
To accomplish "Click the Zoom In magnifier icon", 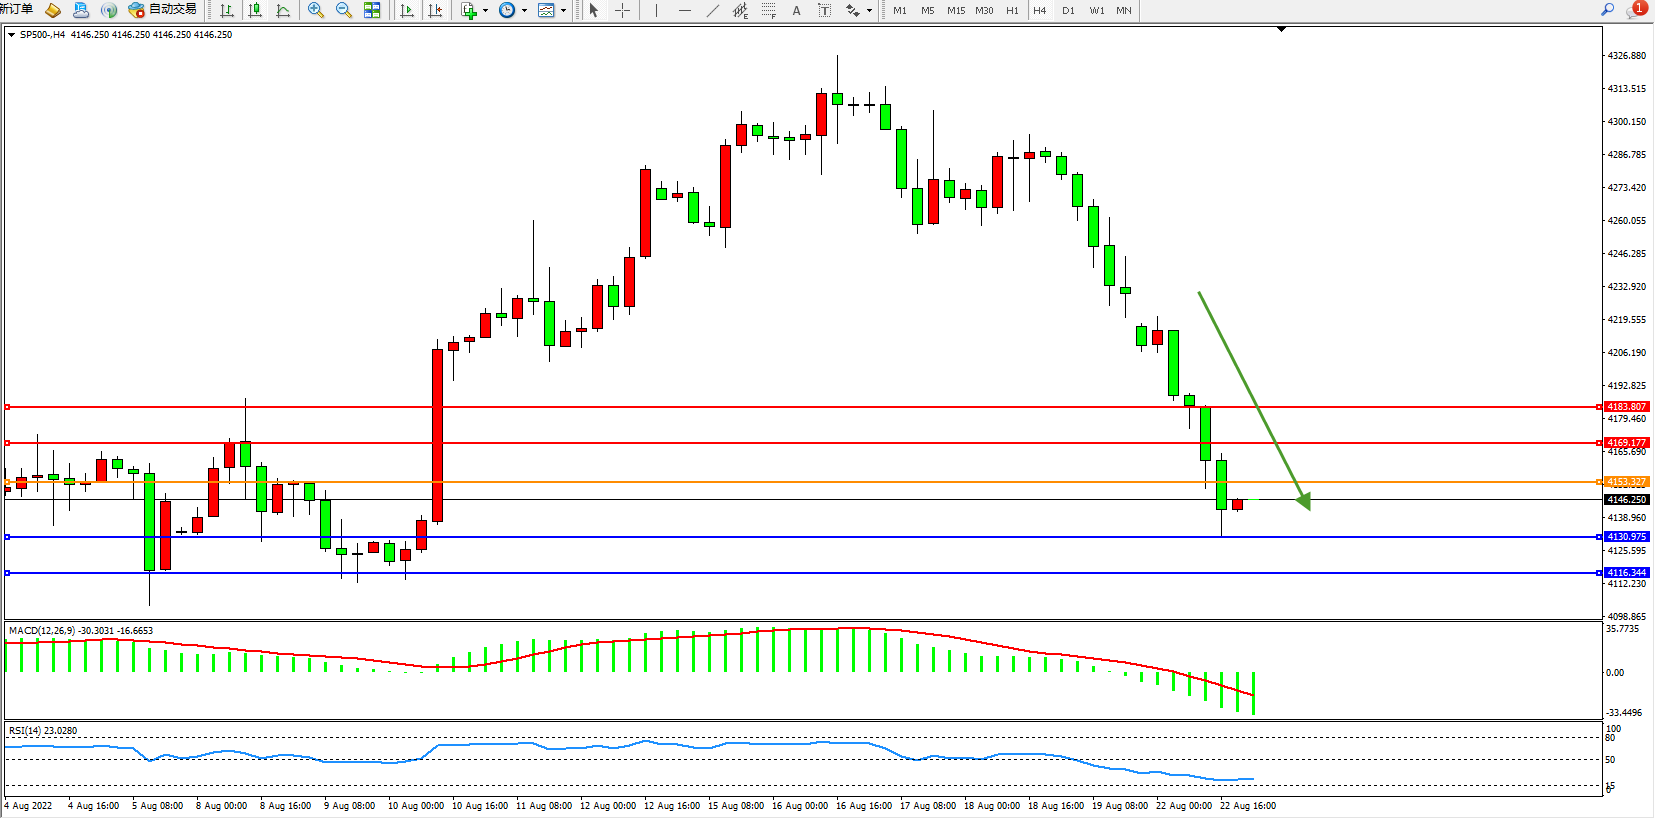I will 316,10.
